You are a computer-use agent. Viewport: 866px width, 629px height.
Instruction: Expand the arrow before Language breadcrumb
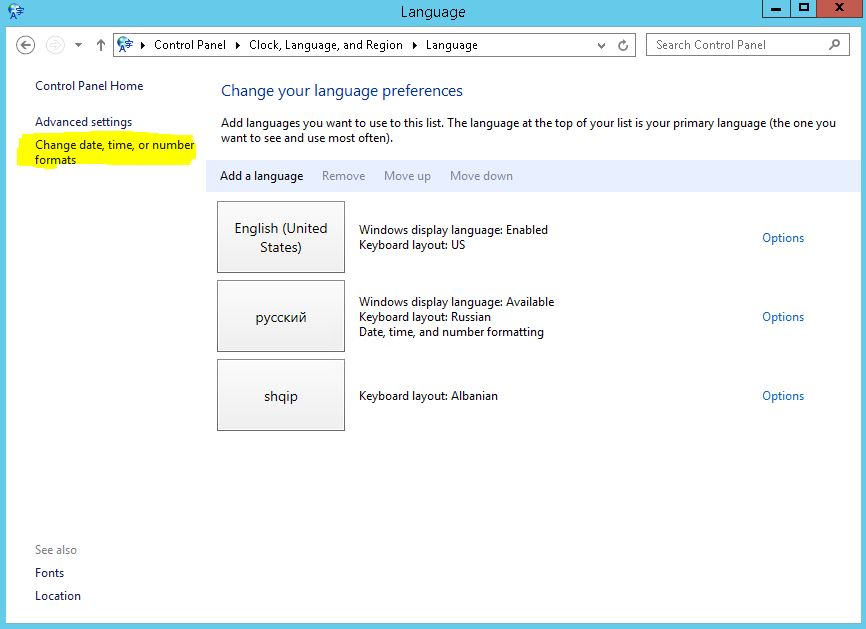coord(415,45)
